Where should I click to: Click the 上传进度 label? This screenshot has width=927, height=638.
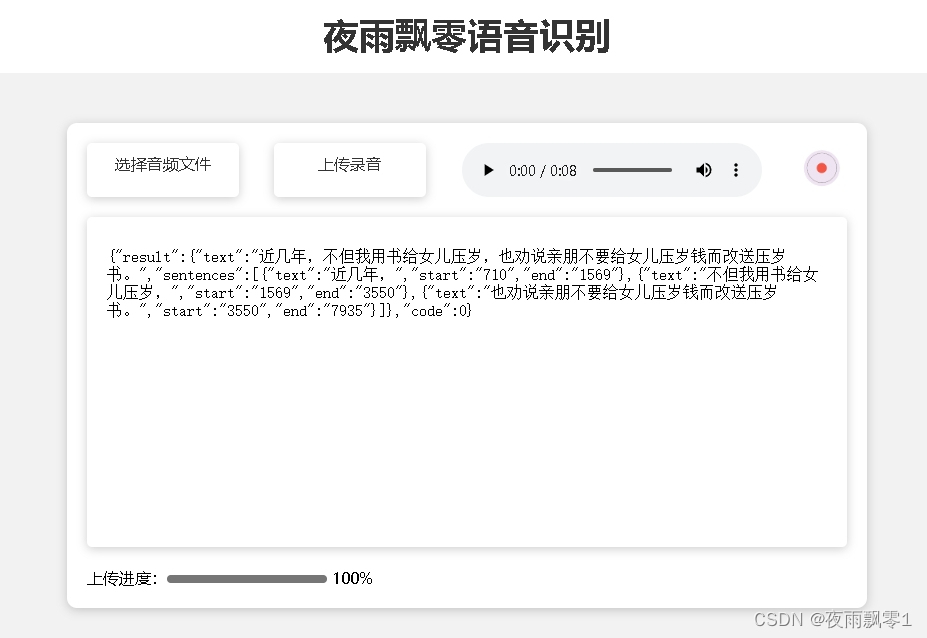coord(121,579)
